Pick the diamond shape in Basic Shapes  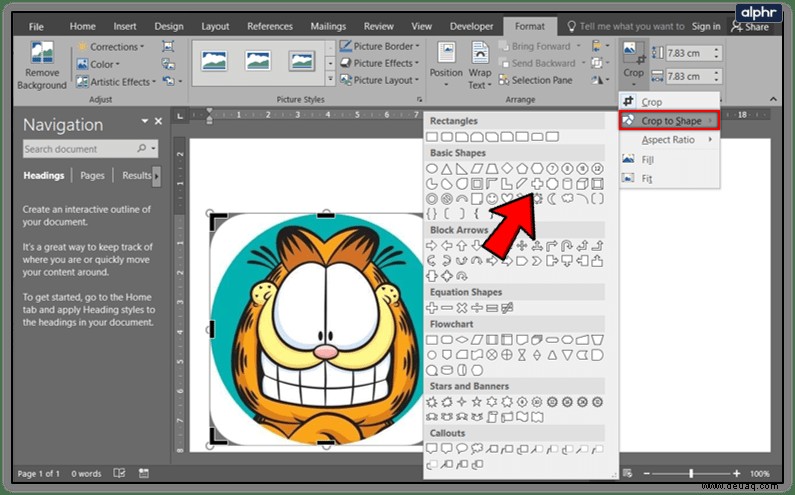click(x=507, y=168)
